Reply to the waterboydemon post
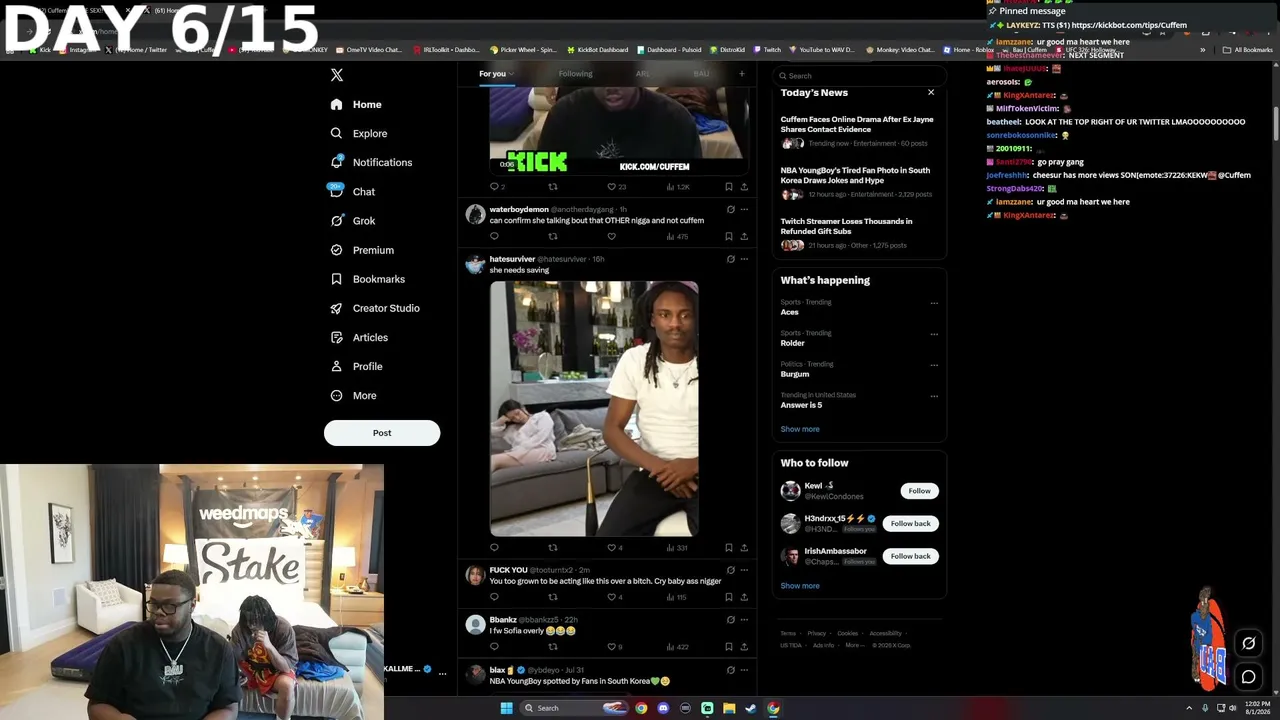 494,237
